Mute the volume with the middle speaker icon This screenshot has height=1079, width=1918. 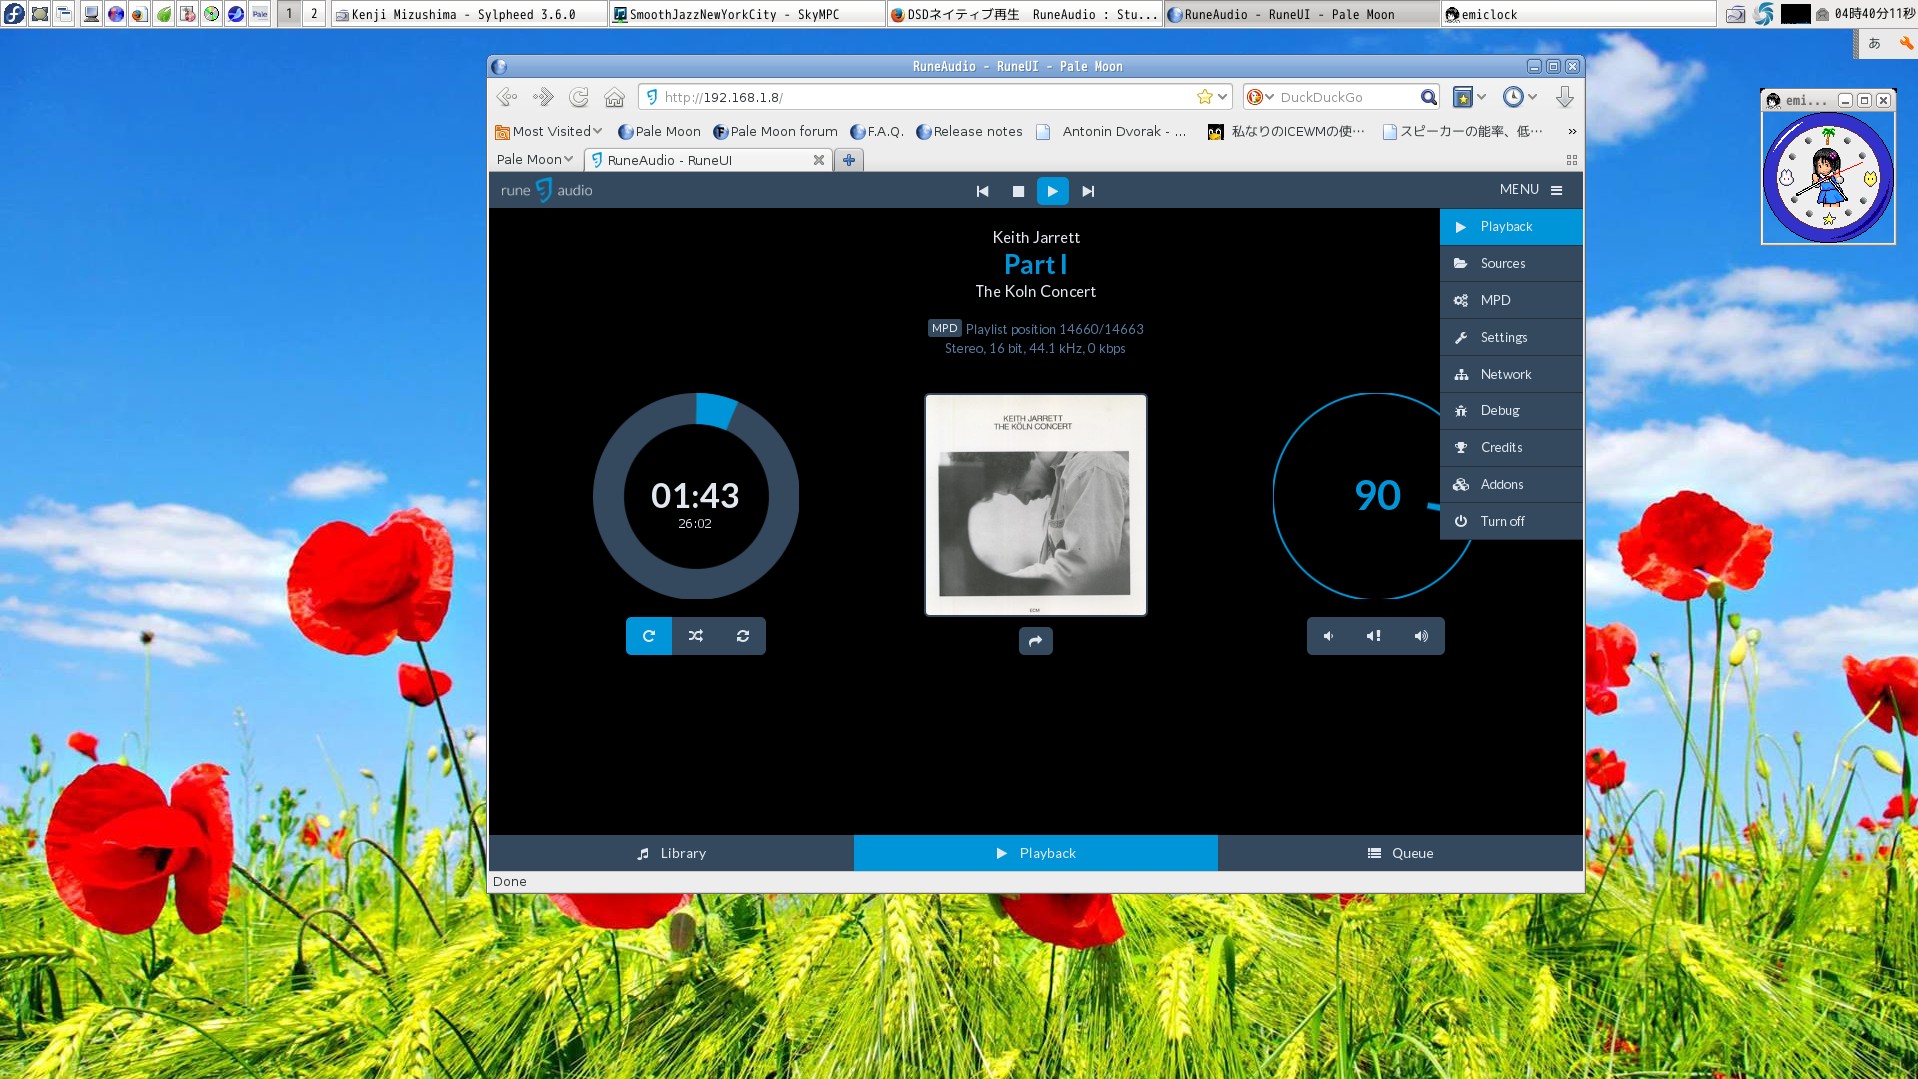click(1375, 636)
